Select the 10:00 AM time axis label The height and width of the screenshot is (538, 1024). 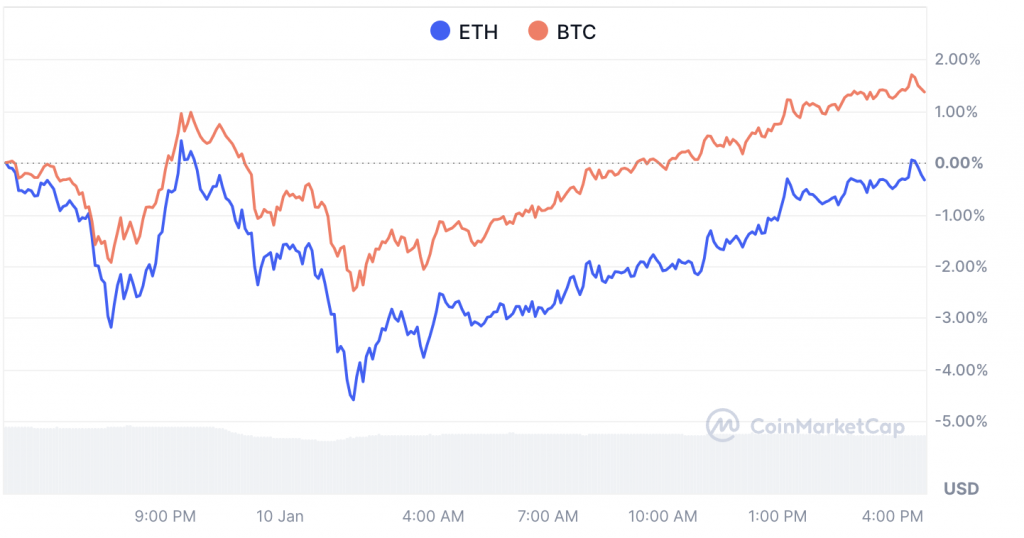[x=663, y=516]
